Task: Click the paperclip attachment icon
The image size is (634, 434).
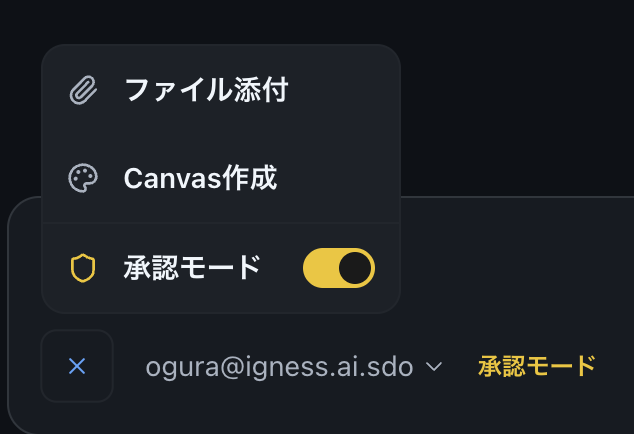Action: (x=83, y=91)
